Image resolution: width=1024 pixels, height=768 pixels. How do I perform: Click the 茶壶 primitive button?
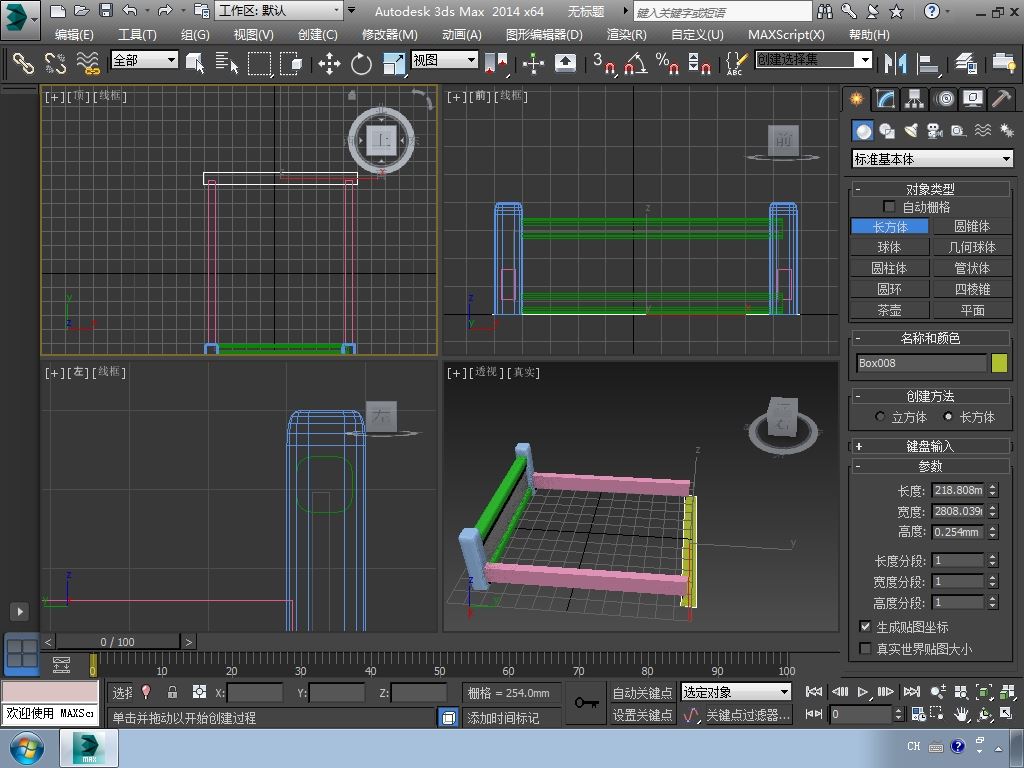tap(889, 310)
